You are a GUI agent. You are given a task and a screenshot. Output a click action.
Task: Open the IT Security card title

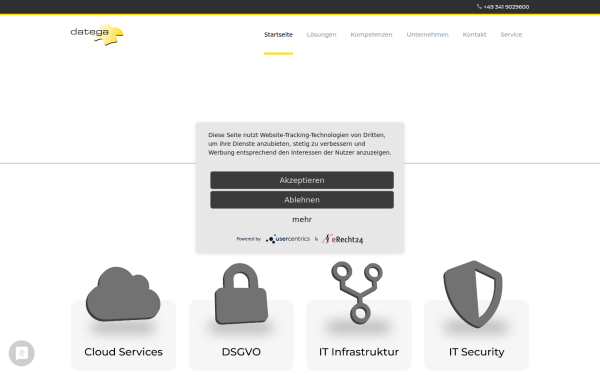click(x=476, y=352)
